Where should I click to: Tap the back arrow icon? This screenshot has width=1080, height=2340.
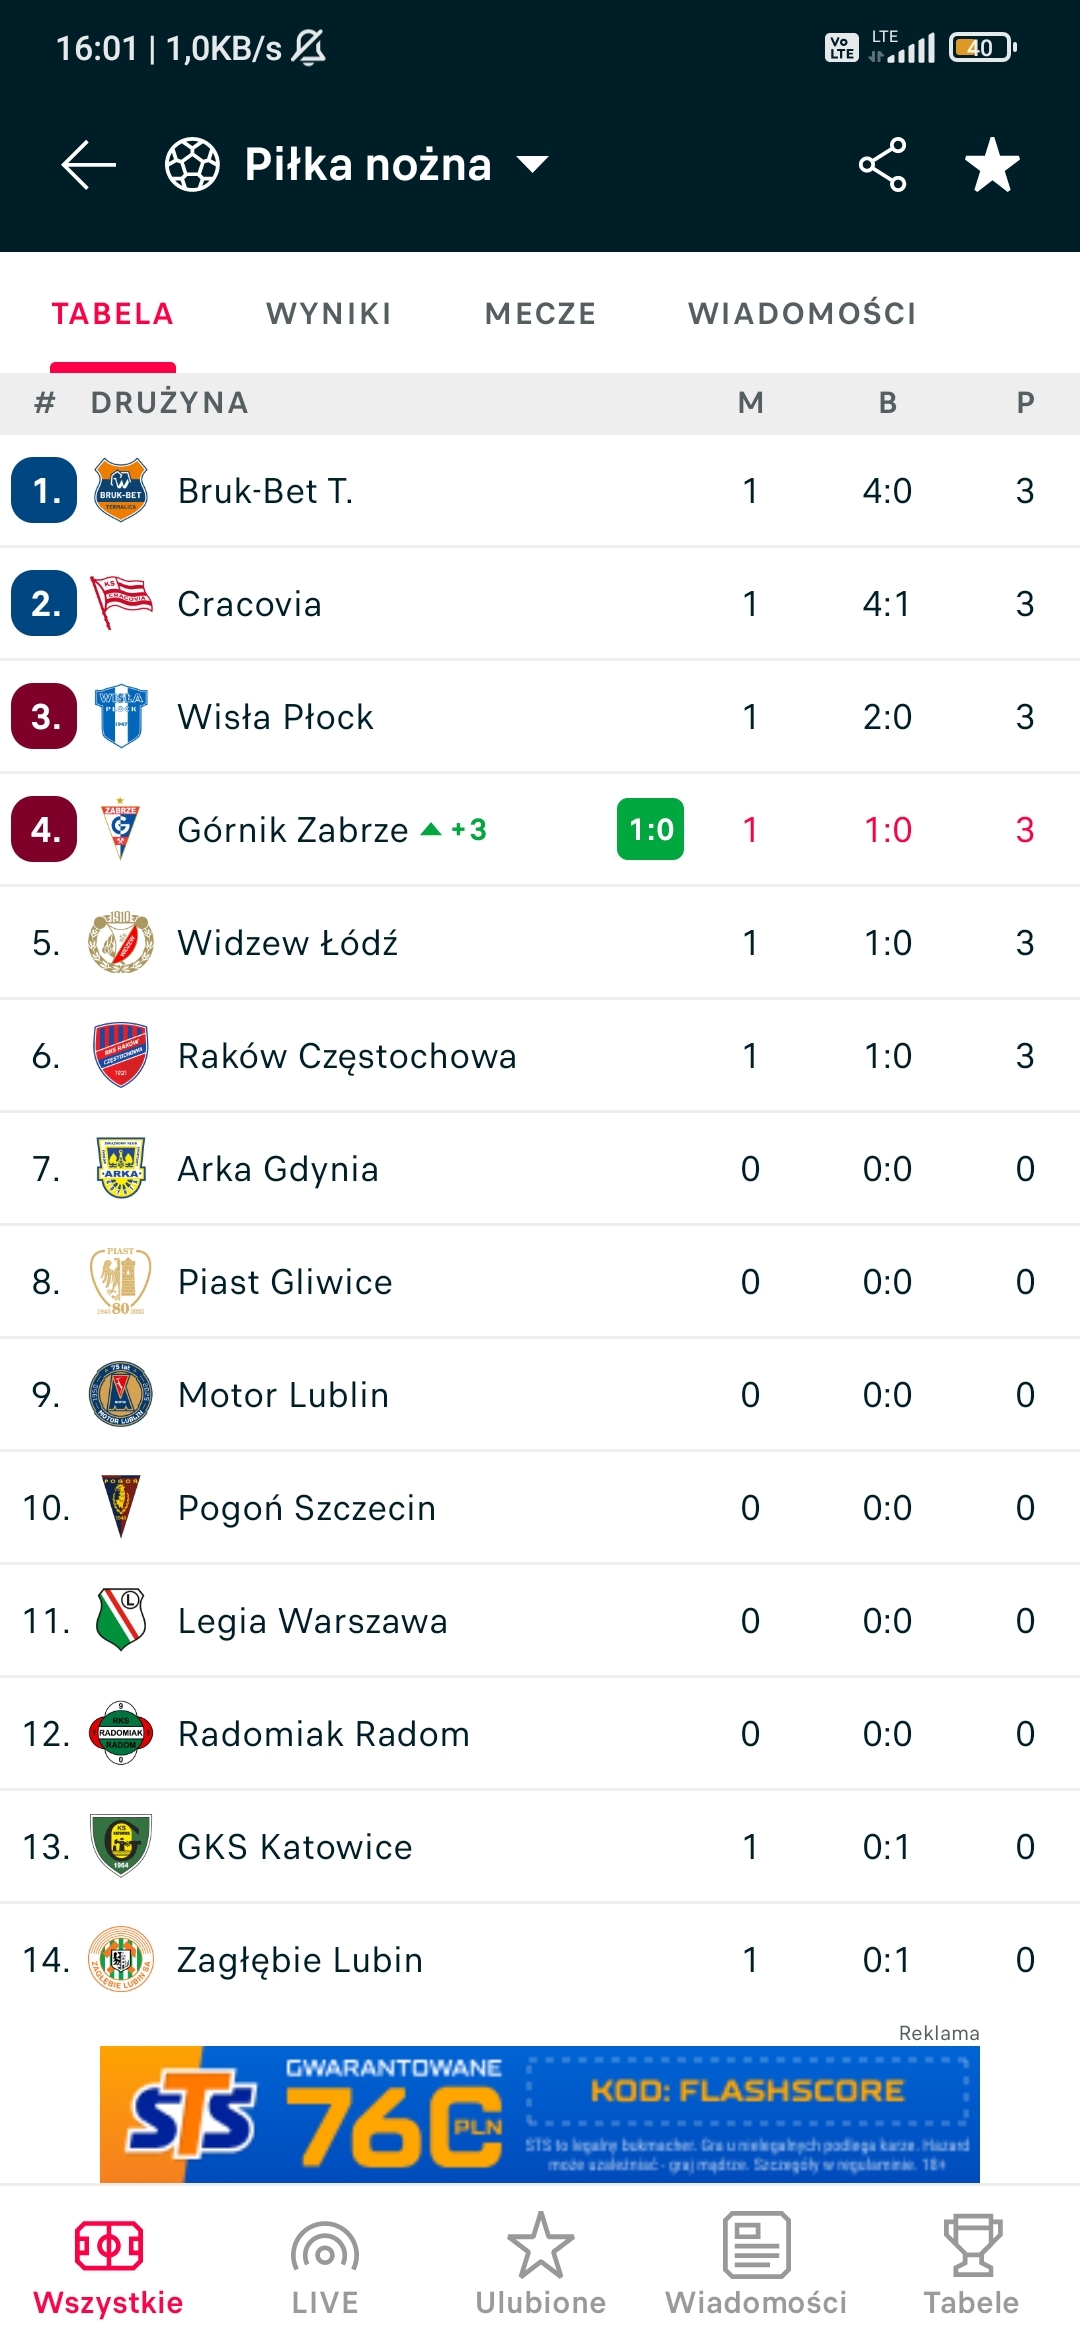89,165
